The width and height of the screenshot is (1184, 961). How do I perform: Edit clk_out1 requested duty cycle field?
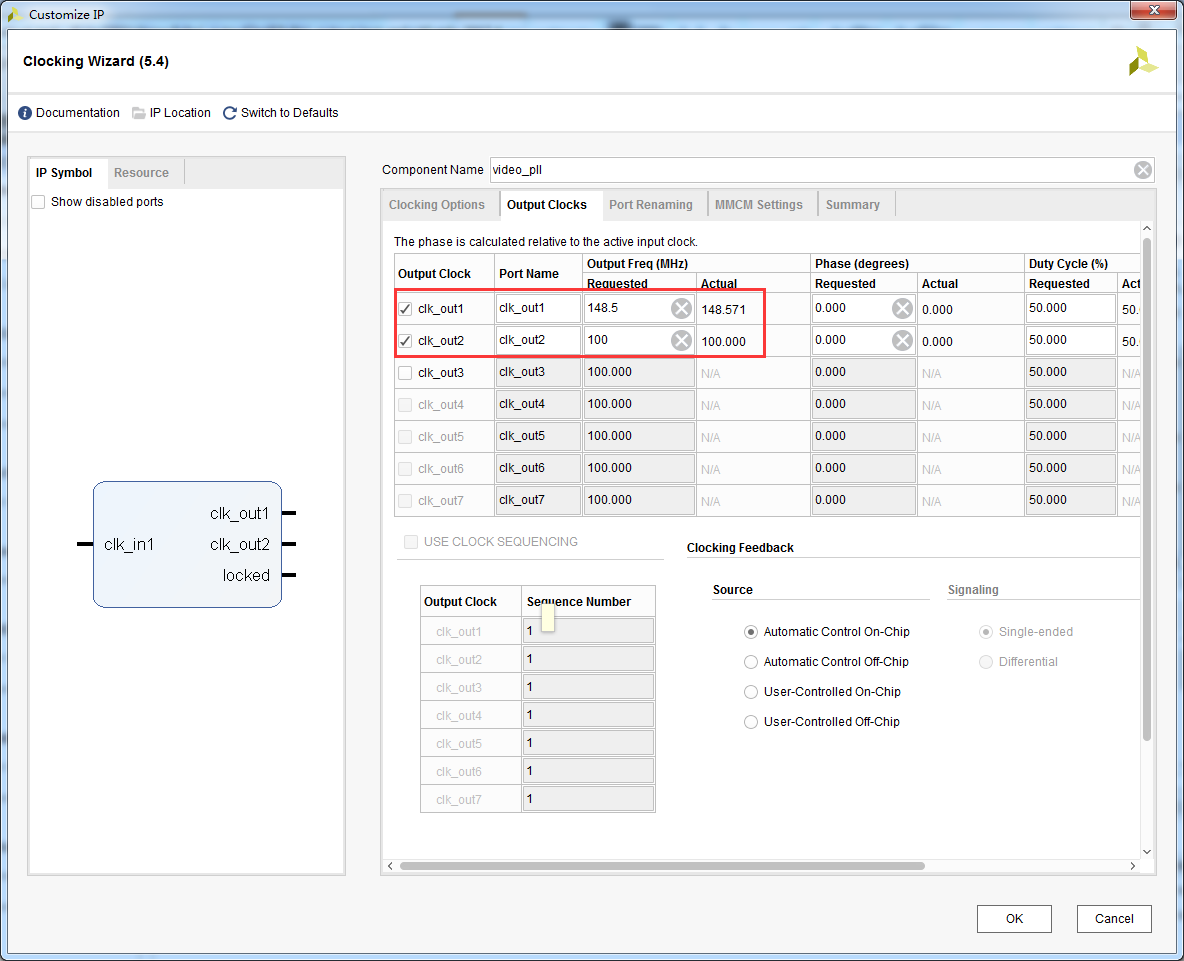pyautogui.click(x=1070, y=308)
